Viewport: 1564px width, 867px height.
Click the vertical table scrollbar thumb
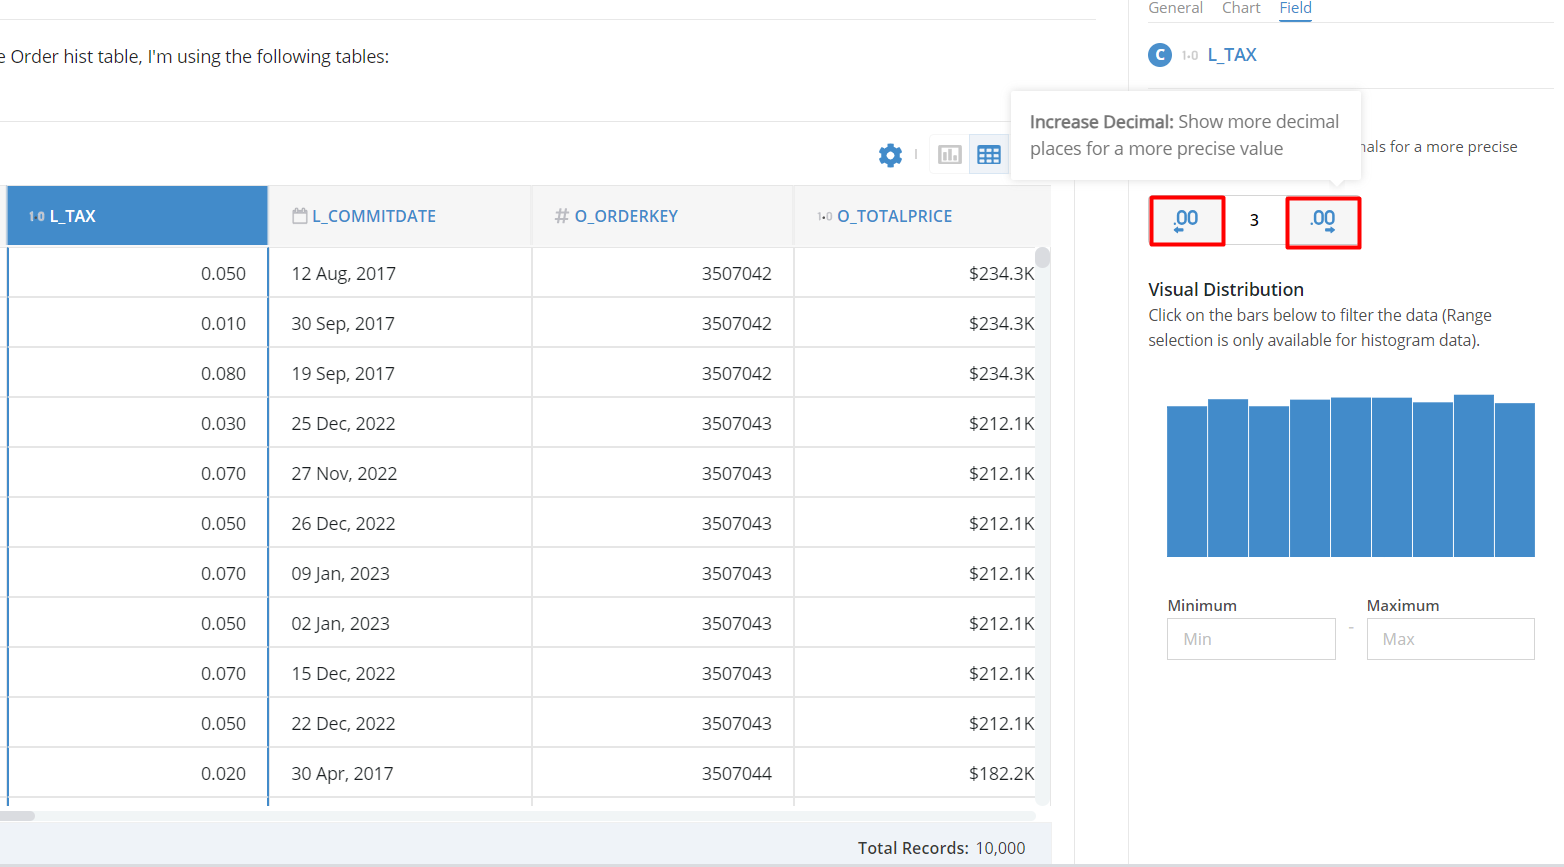coord(1043,257)
